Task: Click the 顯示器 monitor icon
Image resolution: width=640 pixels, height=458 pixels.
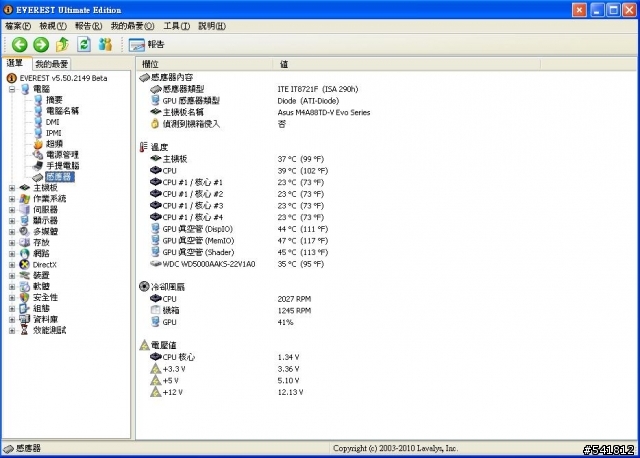Action: tap(24, 221)
